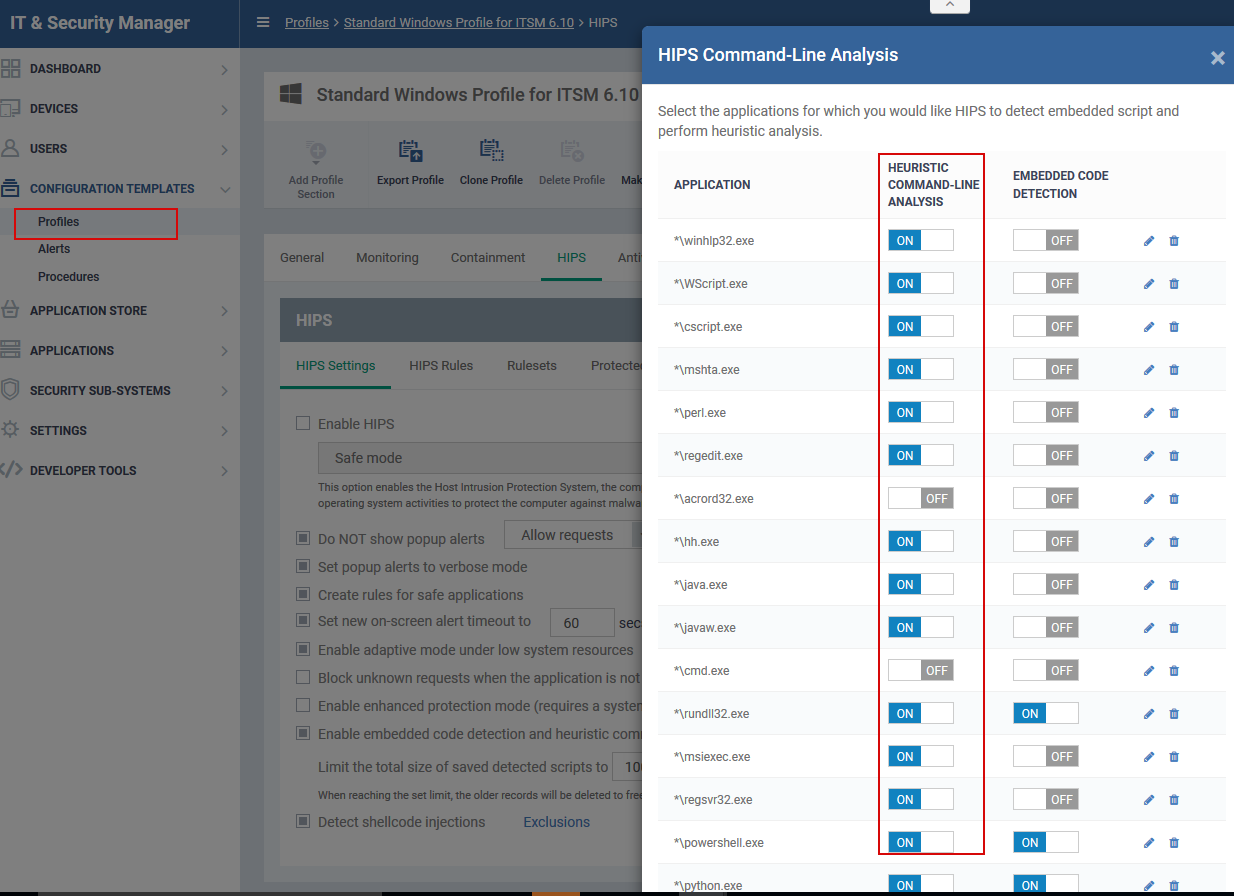
Task: Click the Dashboard sidebar icon
Action: pyautogui.click(x=11, y=69)
